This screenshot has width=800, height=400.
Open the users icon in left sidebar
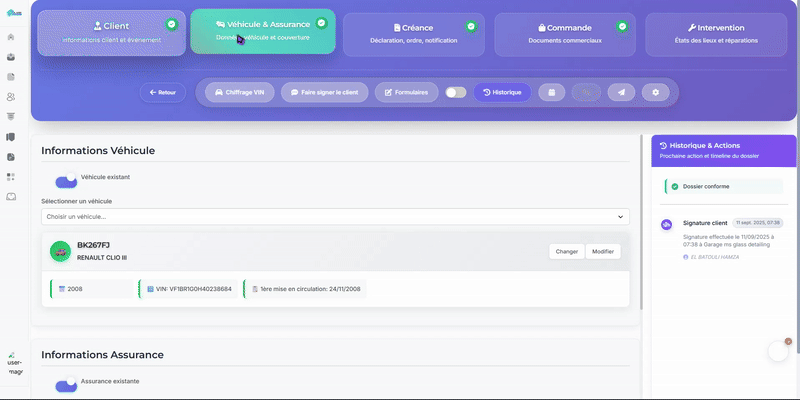click(x=11, y=97)
